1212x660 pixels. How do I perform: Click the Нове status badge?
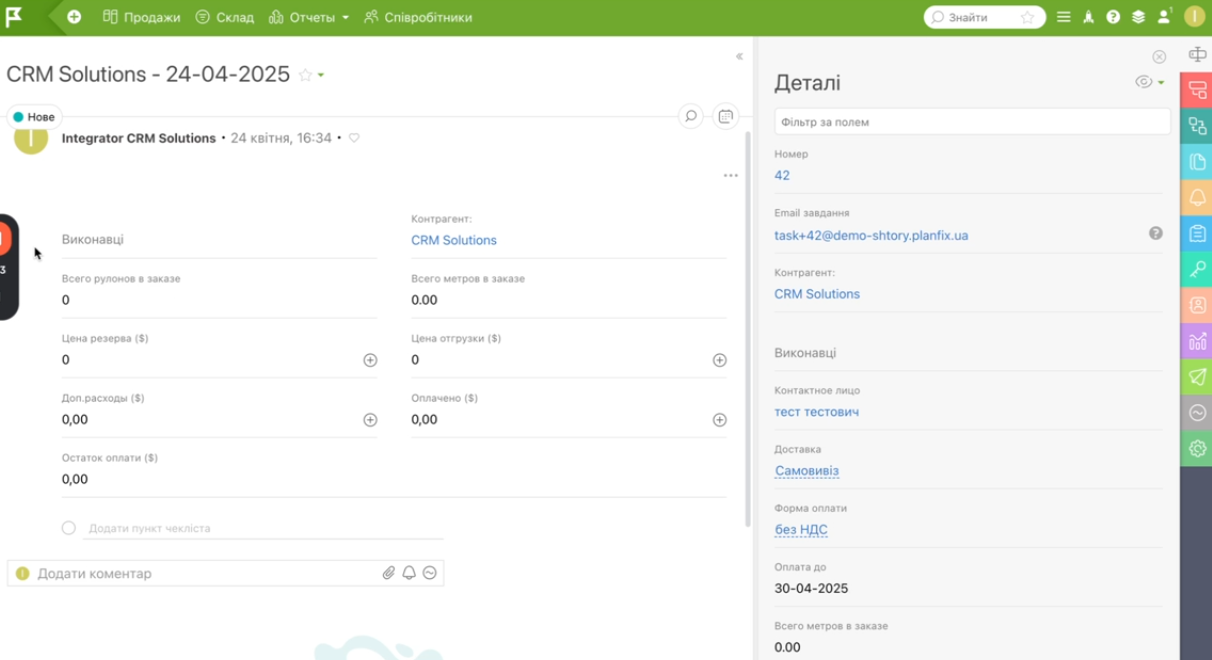pyautogui.click(x=34, y=117)
